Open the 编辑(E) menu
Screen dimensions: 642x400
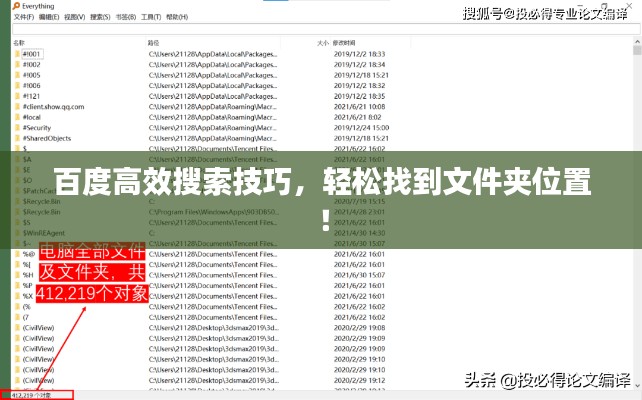49,17
